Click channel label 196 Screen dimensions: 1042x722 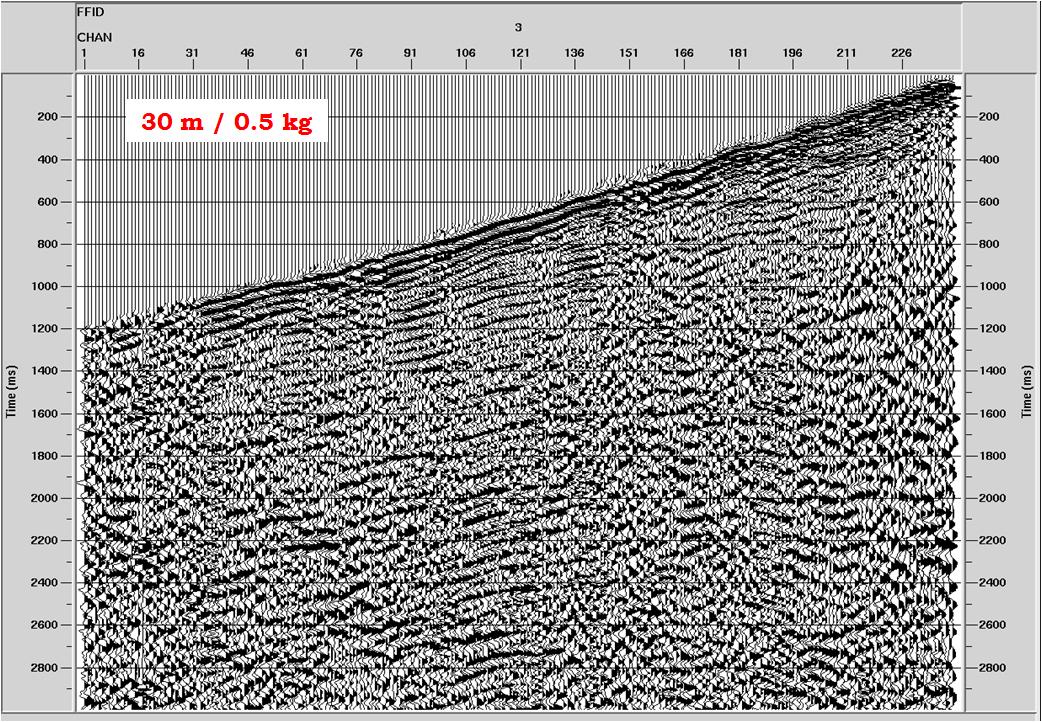(x=793, y=53)
